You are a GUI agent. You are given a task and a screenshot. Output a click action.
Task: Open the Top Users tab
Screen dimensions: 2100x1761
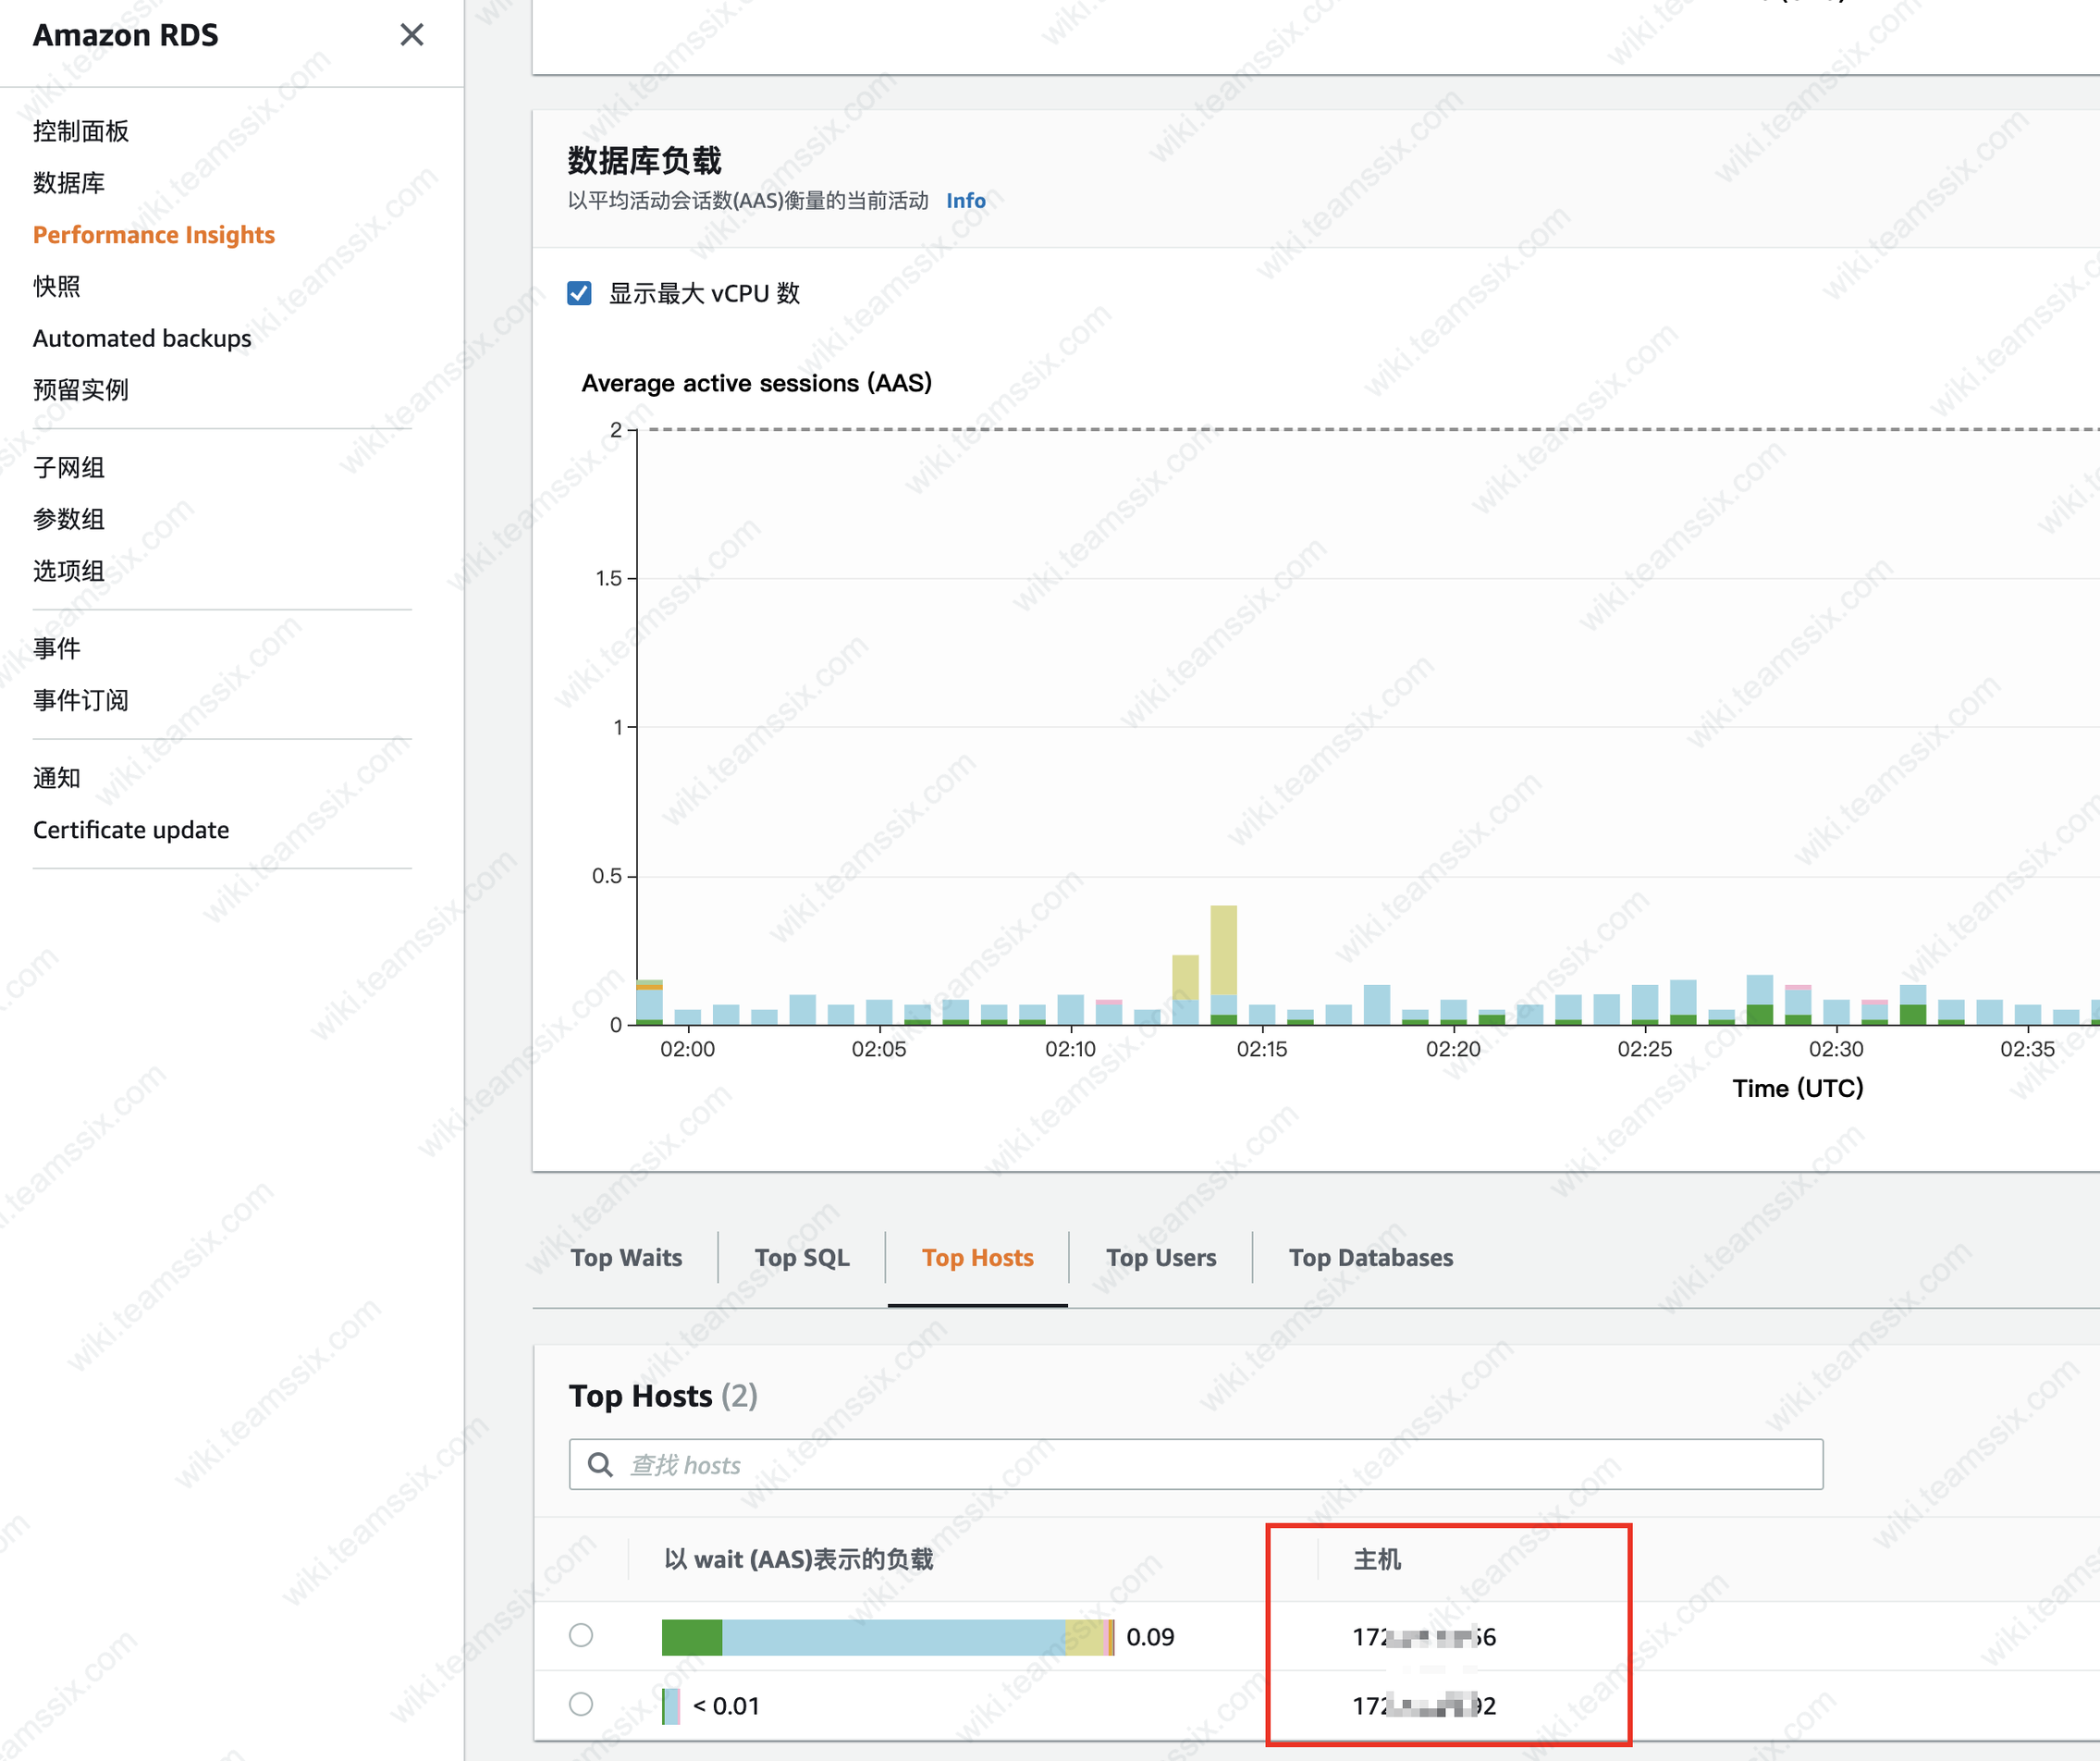[1161, 1257]
